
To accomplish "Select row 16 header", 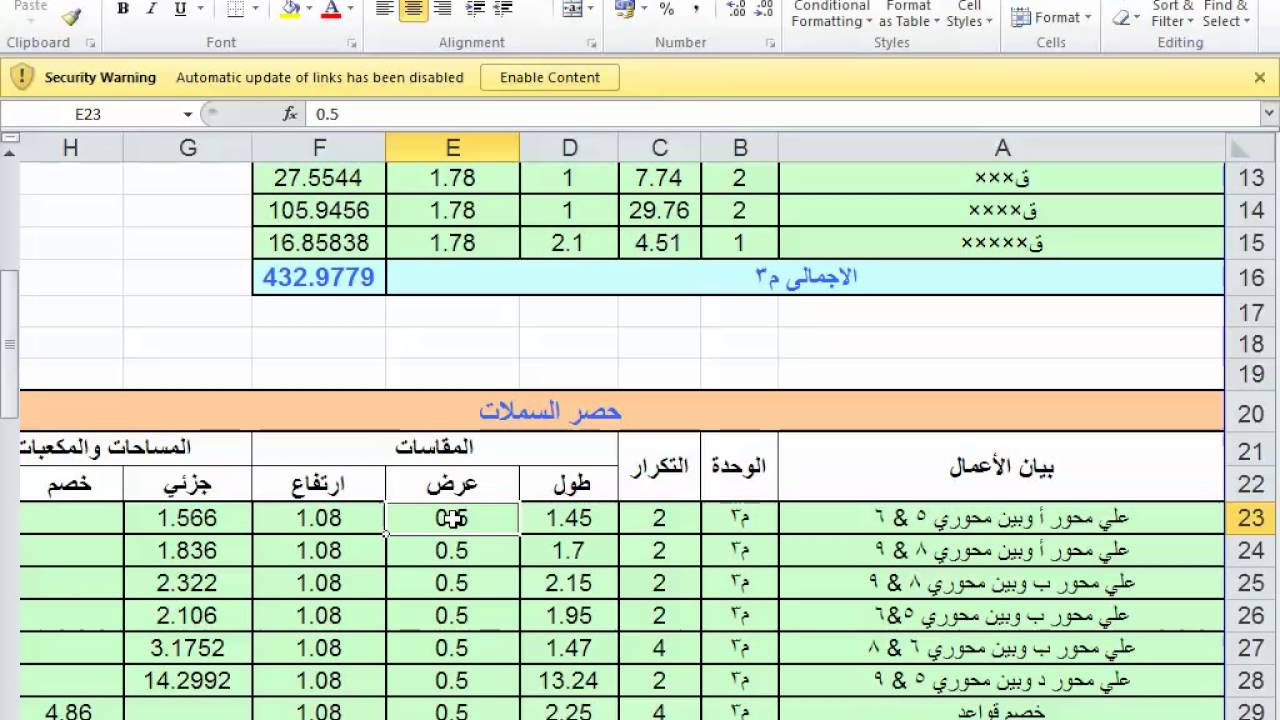I will click(x=1252, y=278).
